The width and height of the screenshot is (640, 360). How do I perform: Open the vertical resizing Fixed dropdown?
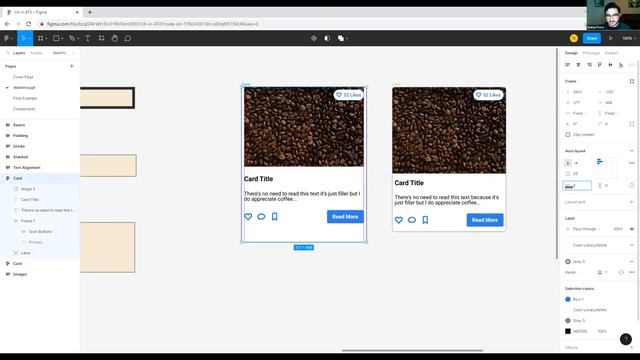pos(608,113)
